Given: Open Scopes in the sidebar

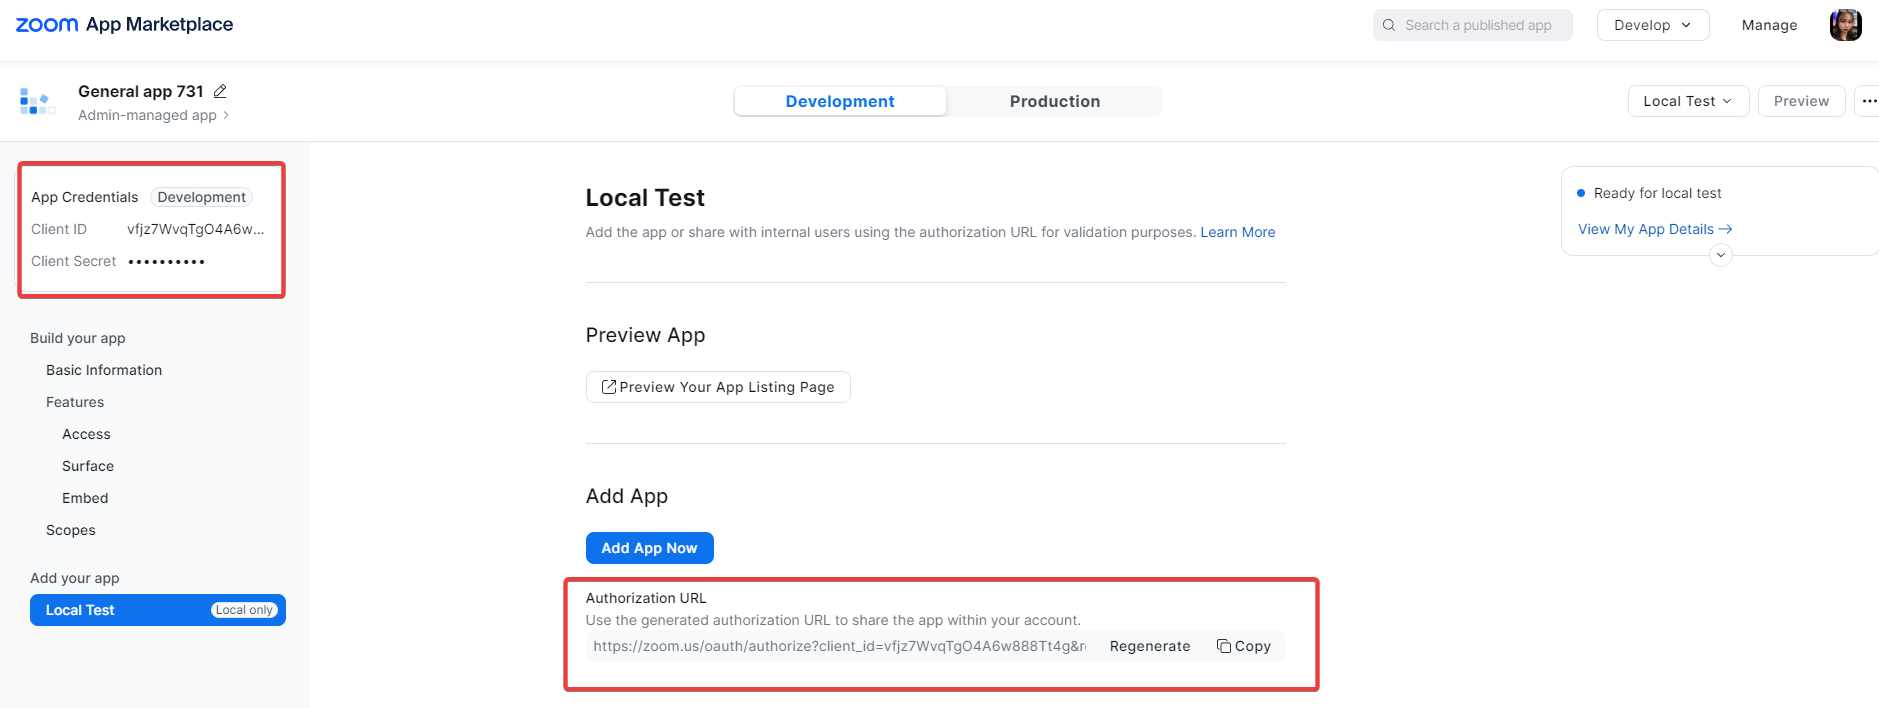Looking at the screenshot, I should click(71, 530).
